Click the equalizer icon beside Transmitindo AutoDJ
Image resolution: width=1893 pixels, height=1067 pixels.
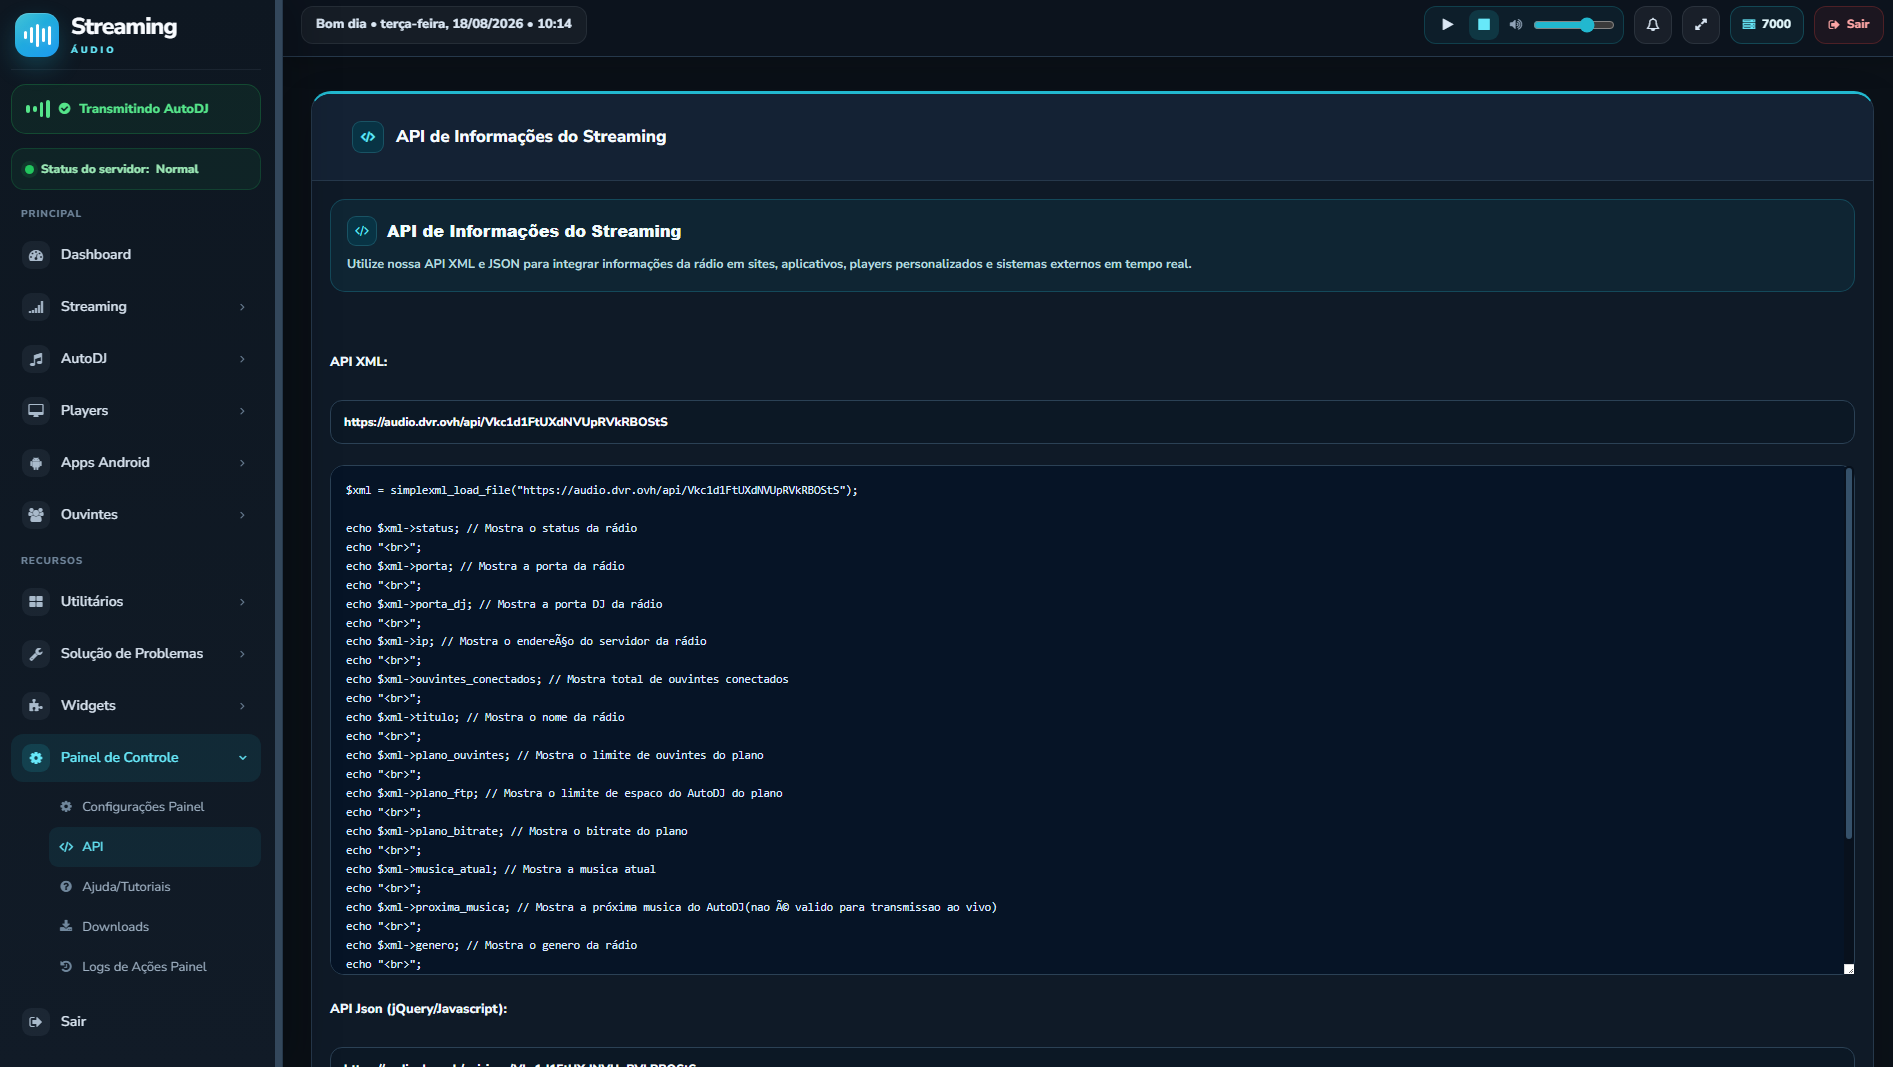pos(38,109)
